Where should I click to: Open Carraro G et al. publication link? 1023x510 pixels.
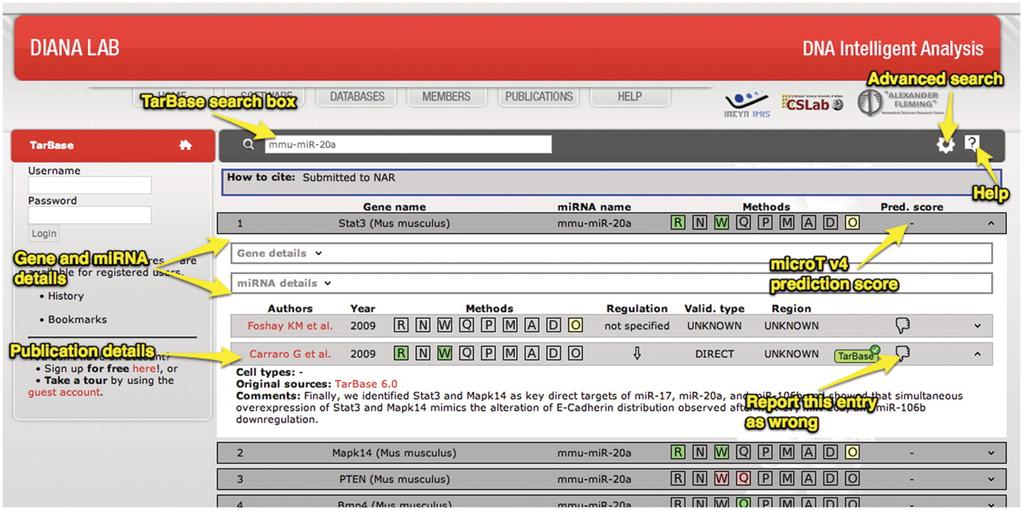point(290,354)
